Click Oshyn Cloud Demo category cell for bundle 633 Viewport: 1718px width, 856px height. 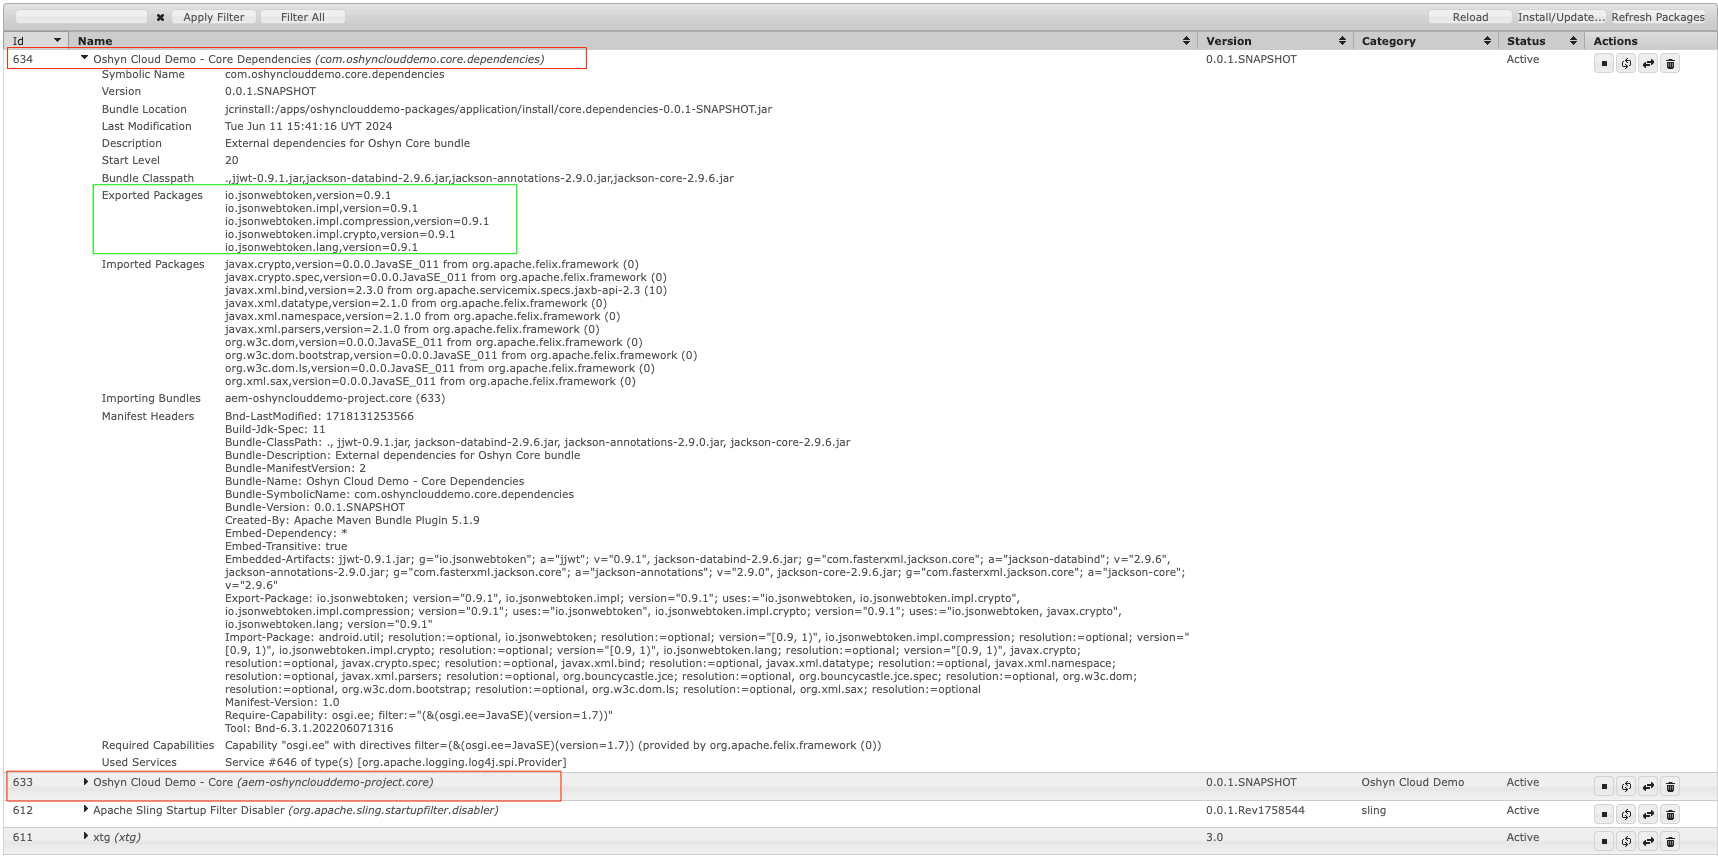(x=1412, y=782)
